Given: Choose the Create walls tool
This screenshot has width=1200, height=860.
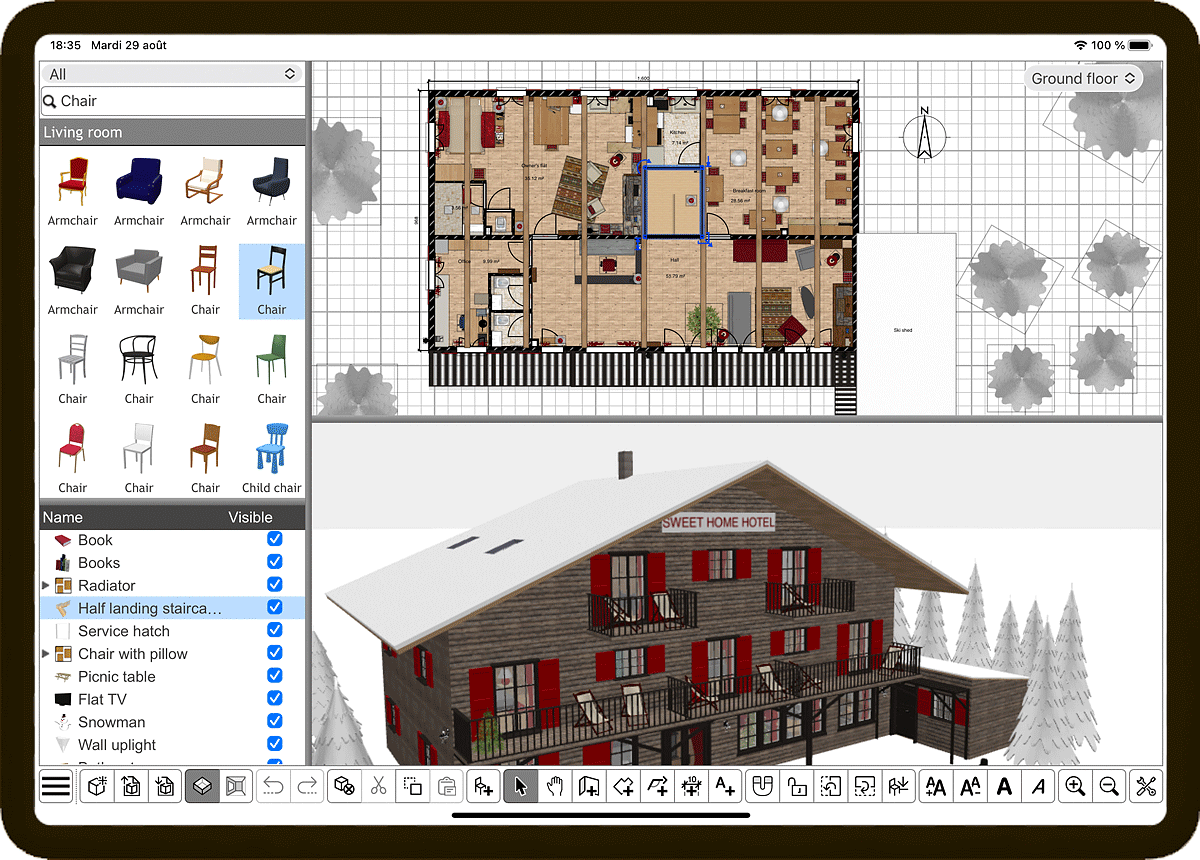Looking at the screenshot, I should (x=589, y=787).
